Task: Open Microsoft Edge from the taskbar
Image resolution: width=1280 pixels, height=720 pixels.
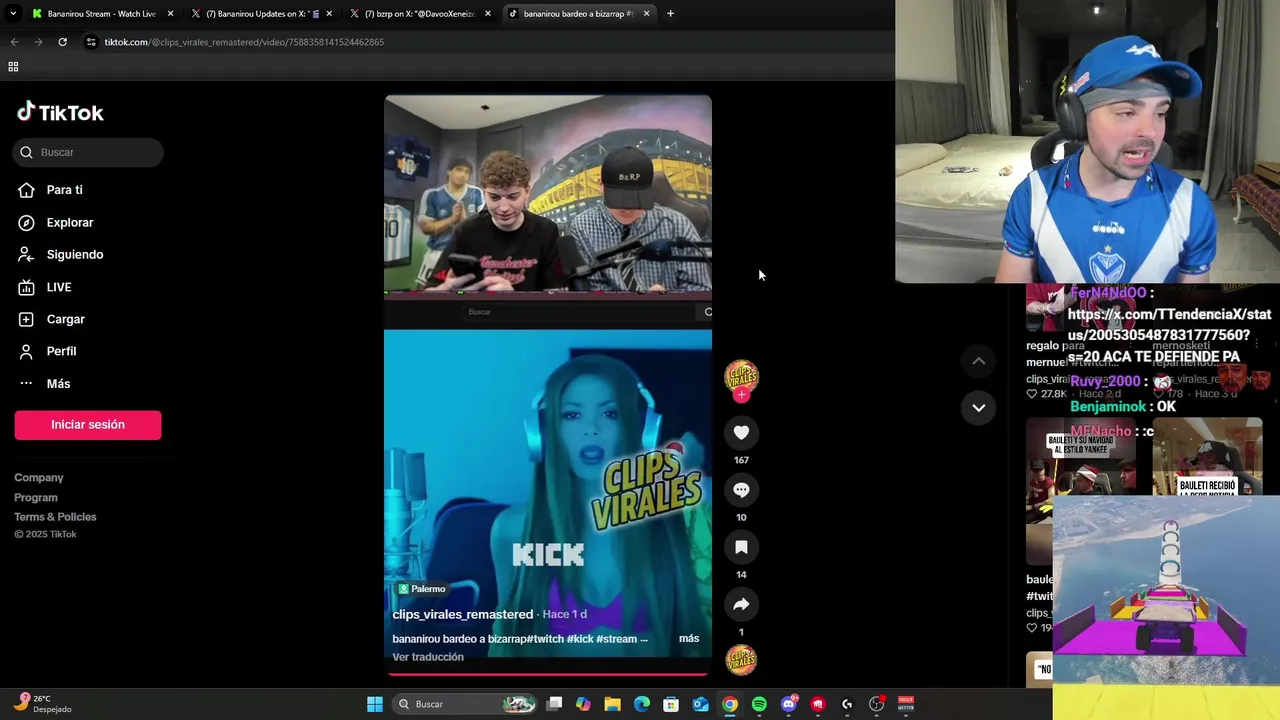Action: pyautogui.click(x=642, y=704)
